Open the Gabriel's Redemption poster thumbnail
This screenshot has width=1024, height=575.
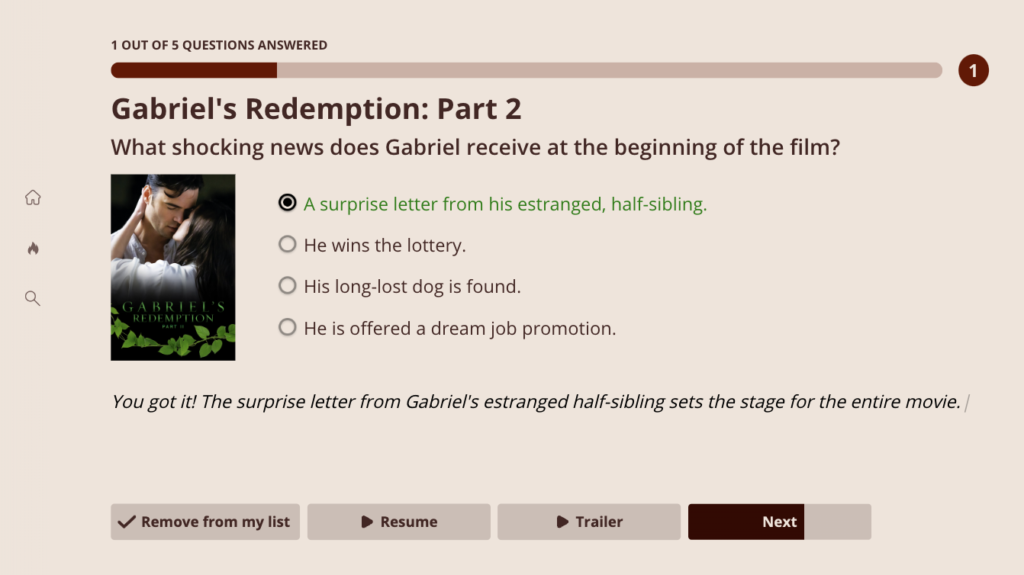[x=173, y=267]
